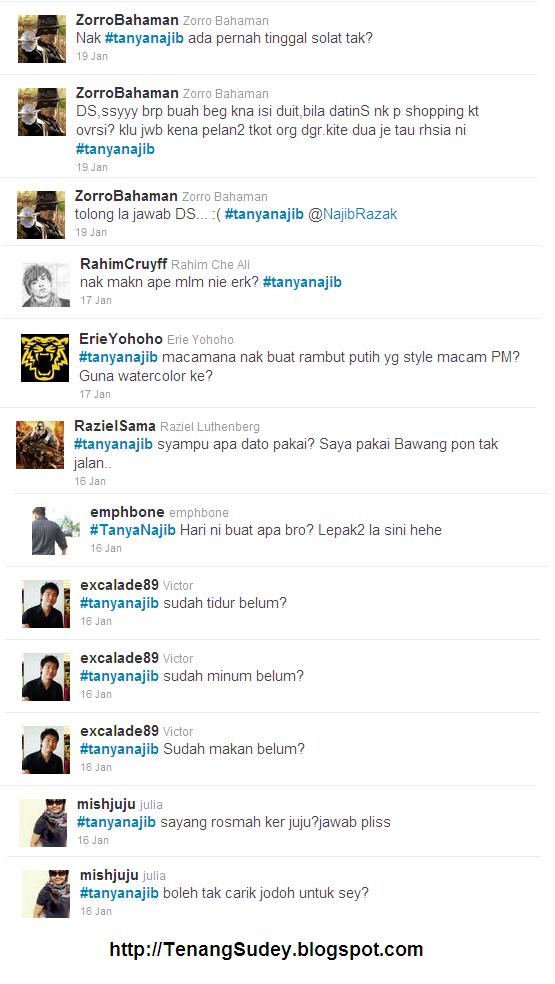Click excalade89 username on 'Sudah makan' tweet
This screenshot has width=555, height=984.
(x=119, y=731)
